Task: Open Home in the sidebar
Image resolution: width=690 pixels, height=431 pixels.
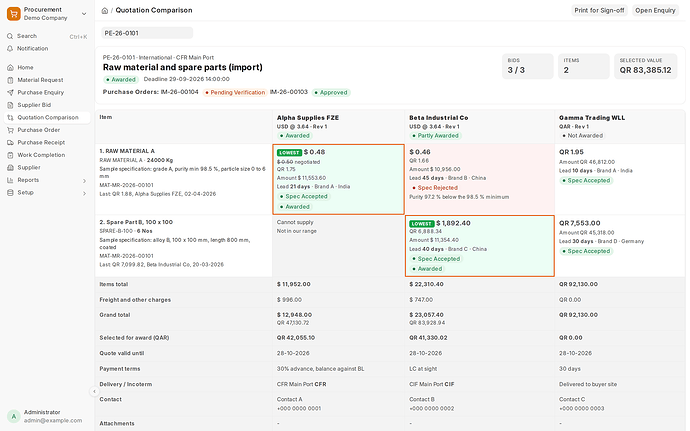Action: pos(47,67)
